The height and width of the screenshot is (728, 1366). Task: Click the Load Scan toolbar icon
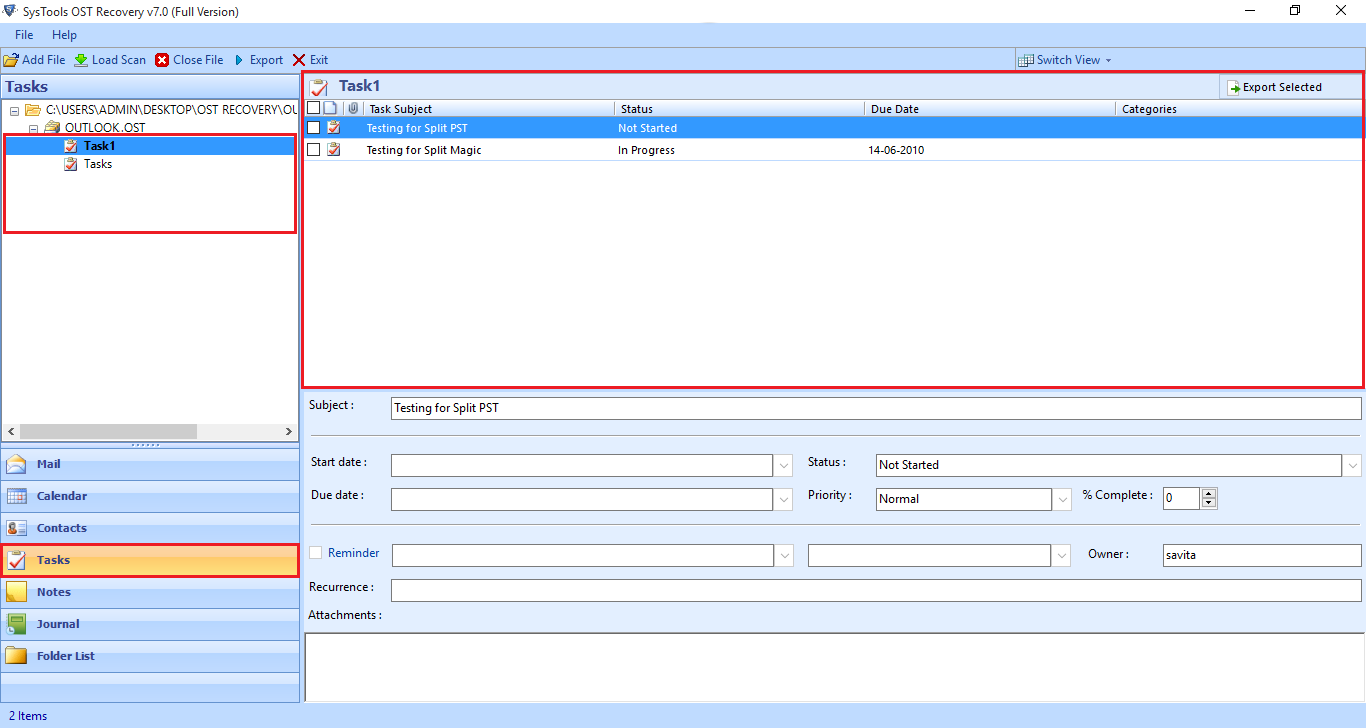tap(81, 60)
